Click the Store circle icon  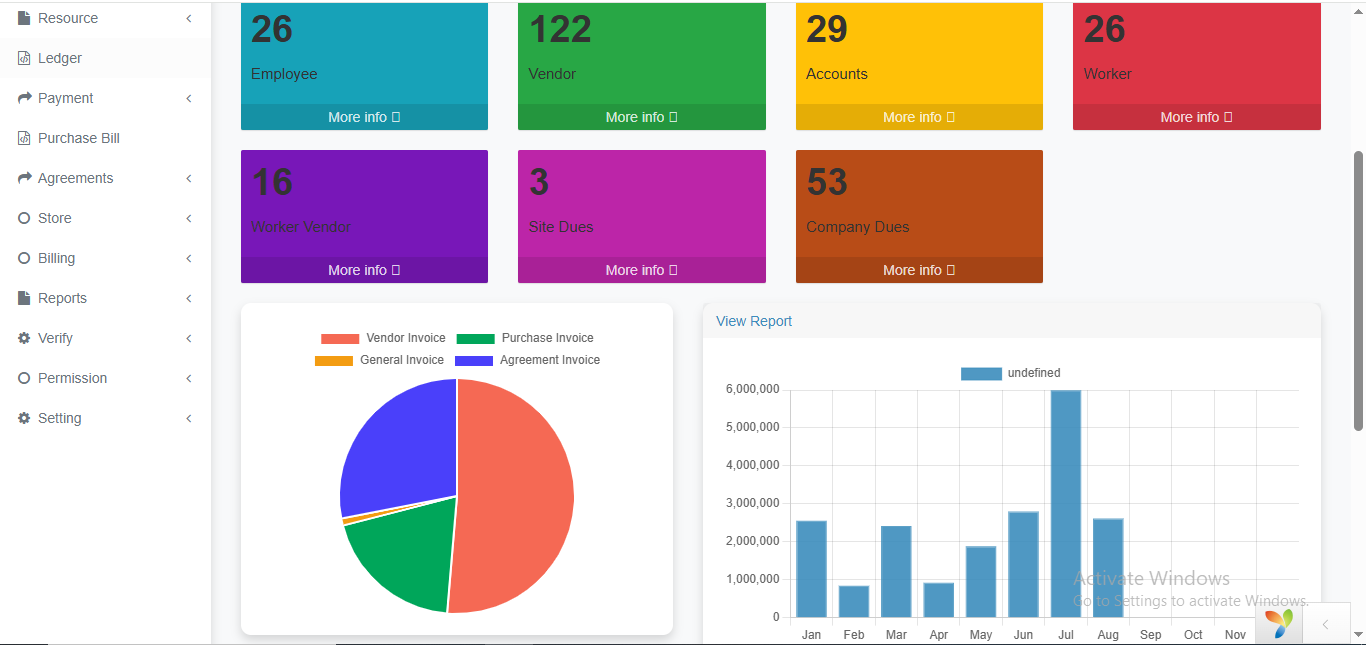tap(25, 218)
